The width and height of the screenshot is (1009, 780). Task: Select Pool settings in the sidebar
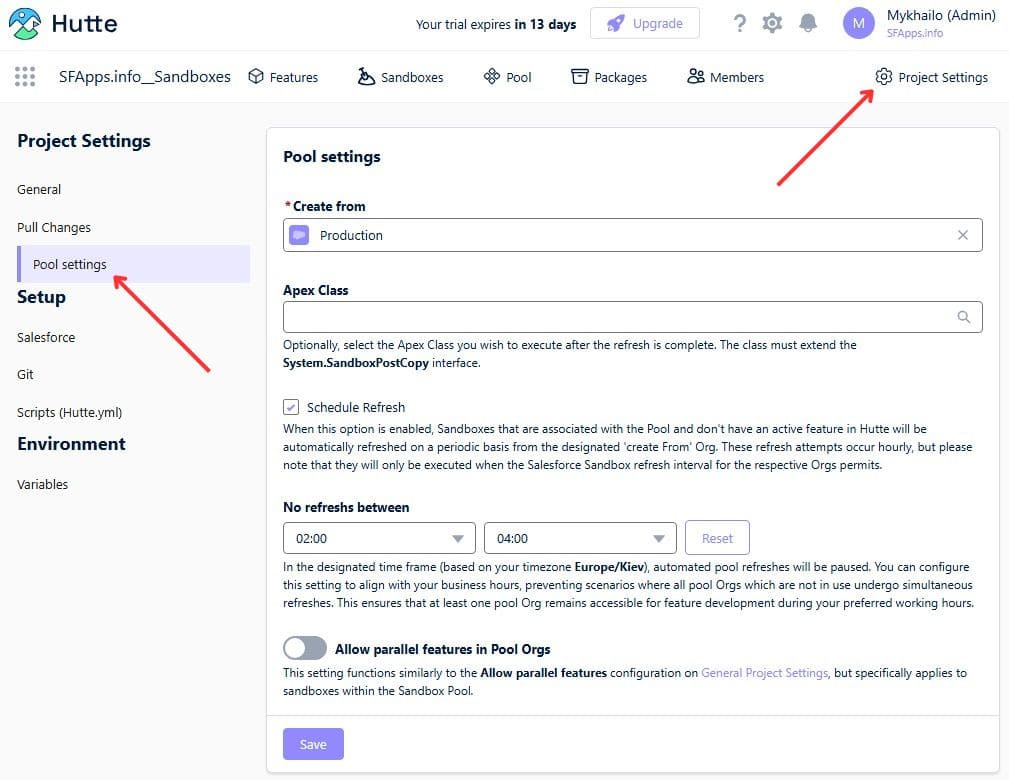click(133, 264)
